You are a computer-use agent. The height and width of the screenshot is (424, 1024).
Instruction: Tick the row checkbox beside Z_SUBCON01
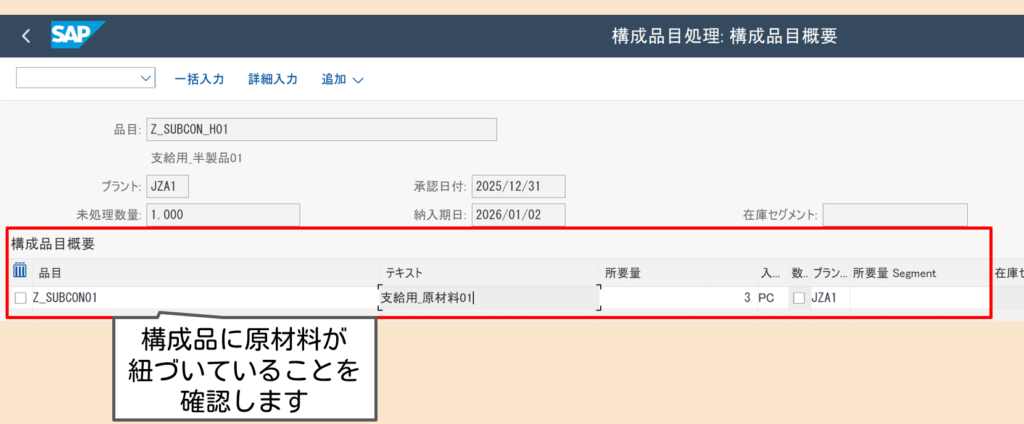[x=21, y=297]
